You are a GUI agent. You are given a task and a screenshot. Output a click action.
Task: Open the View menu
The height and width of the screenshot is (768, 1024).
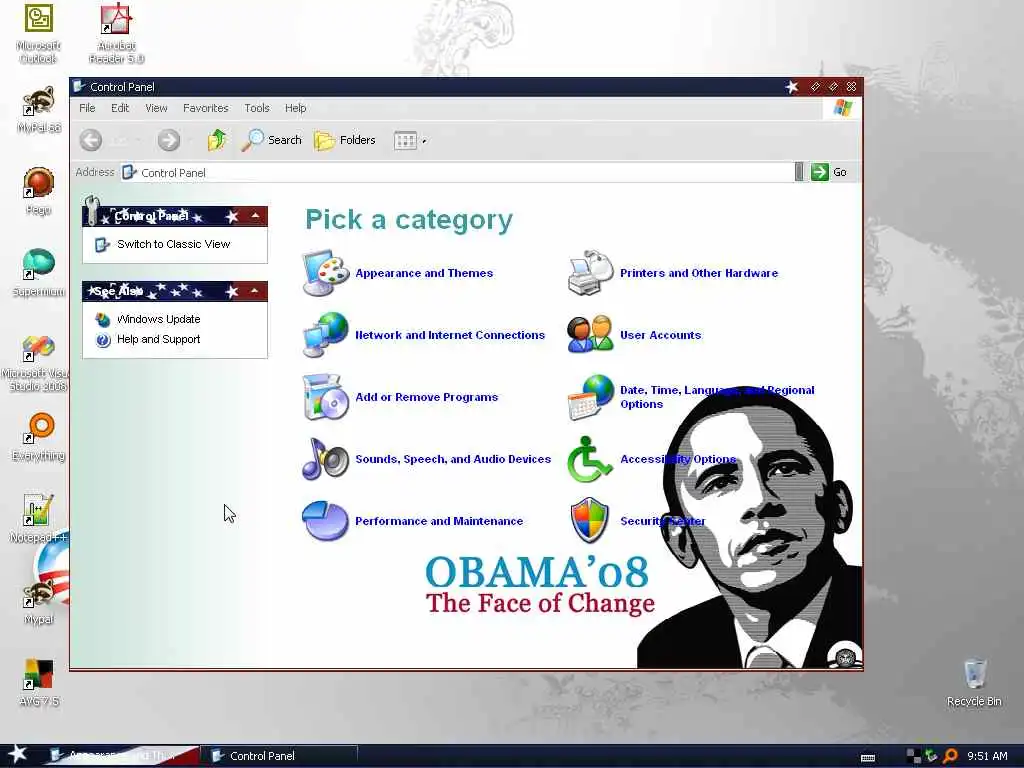click(156, 108)
